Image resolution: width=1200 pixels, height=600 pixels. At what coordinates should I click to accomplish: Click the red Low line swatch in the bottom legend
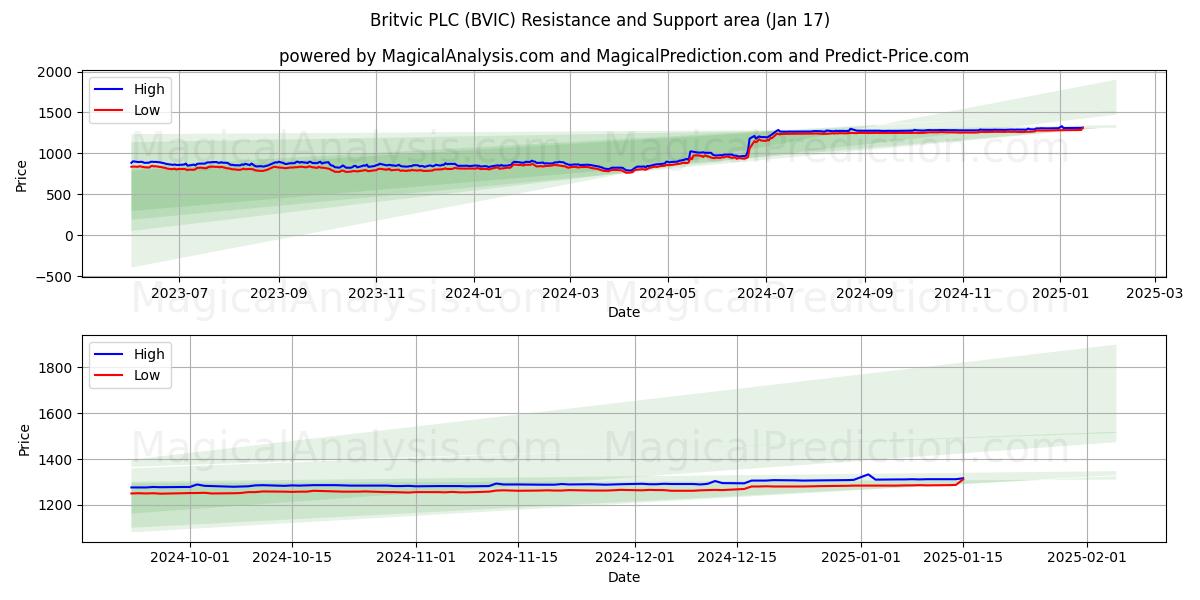click(x=109, y=375)
